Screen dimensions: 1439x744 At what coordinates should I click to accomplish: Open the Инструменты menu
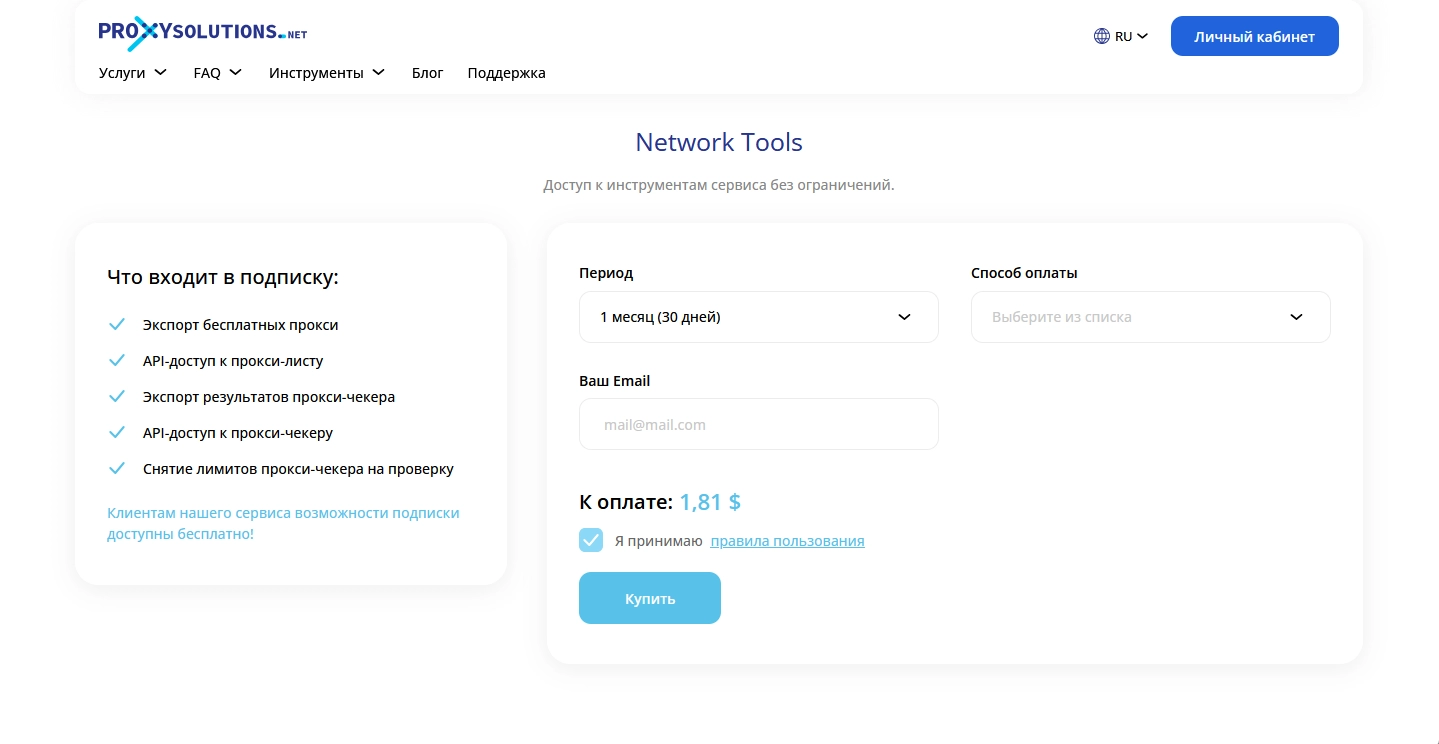tap(326, 73)
